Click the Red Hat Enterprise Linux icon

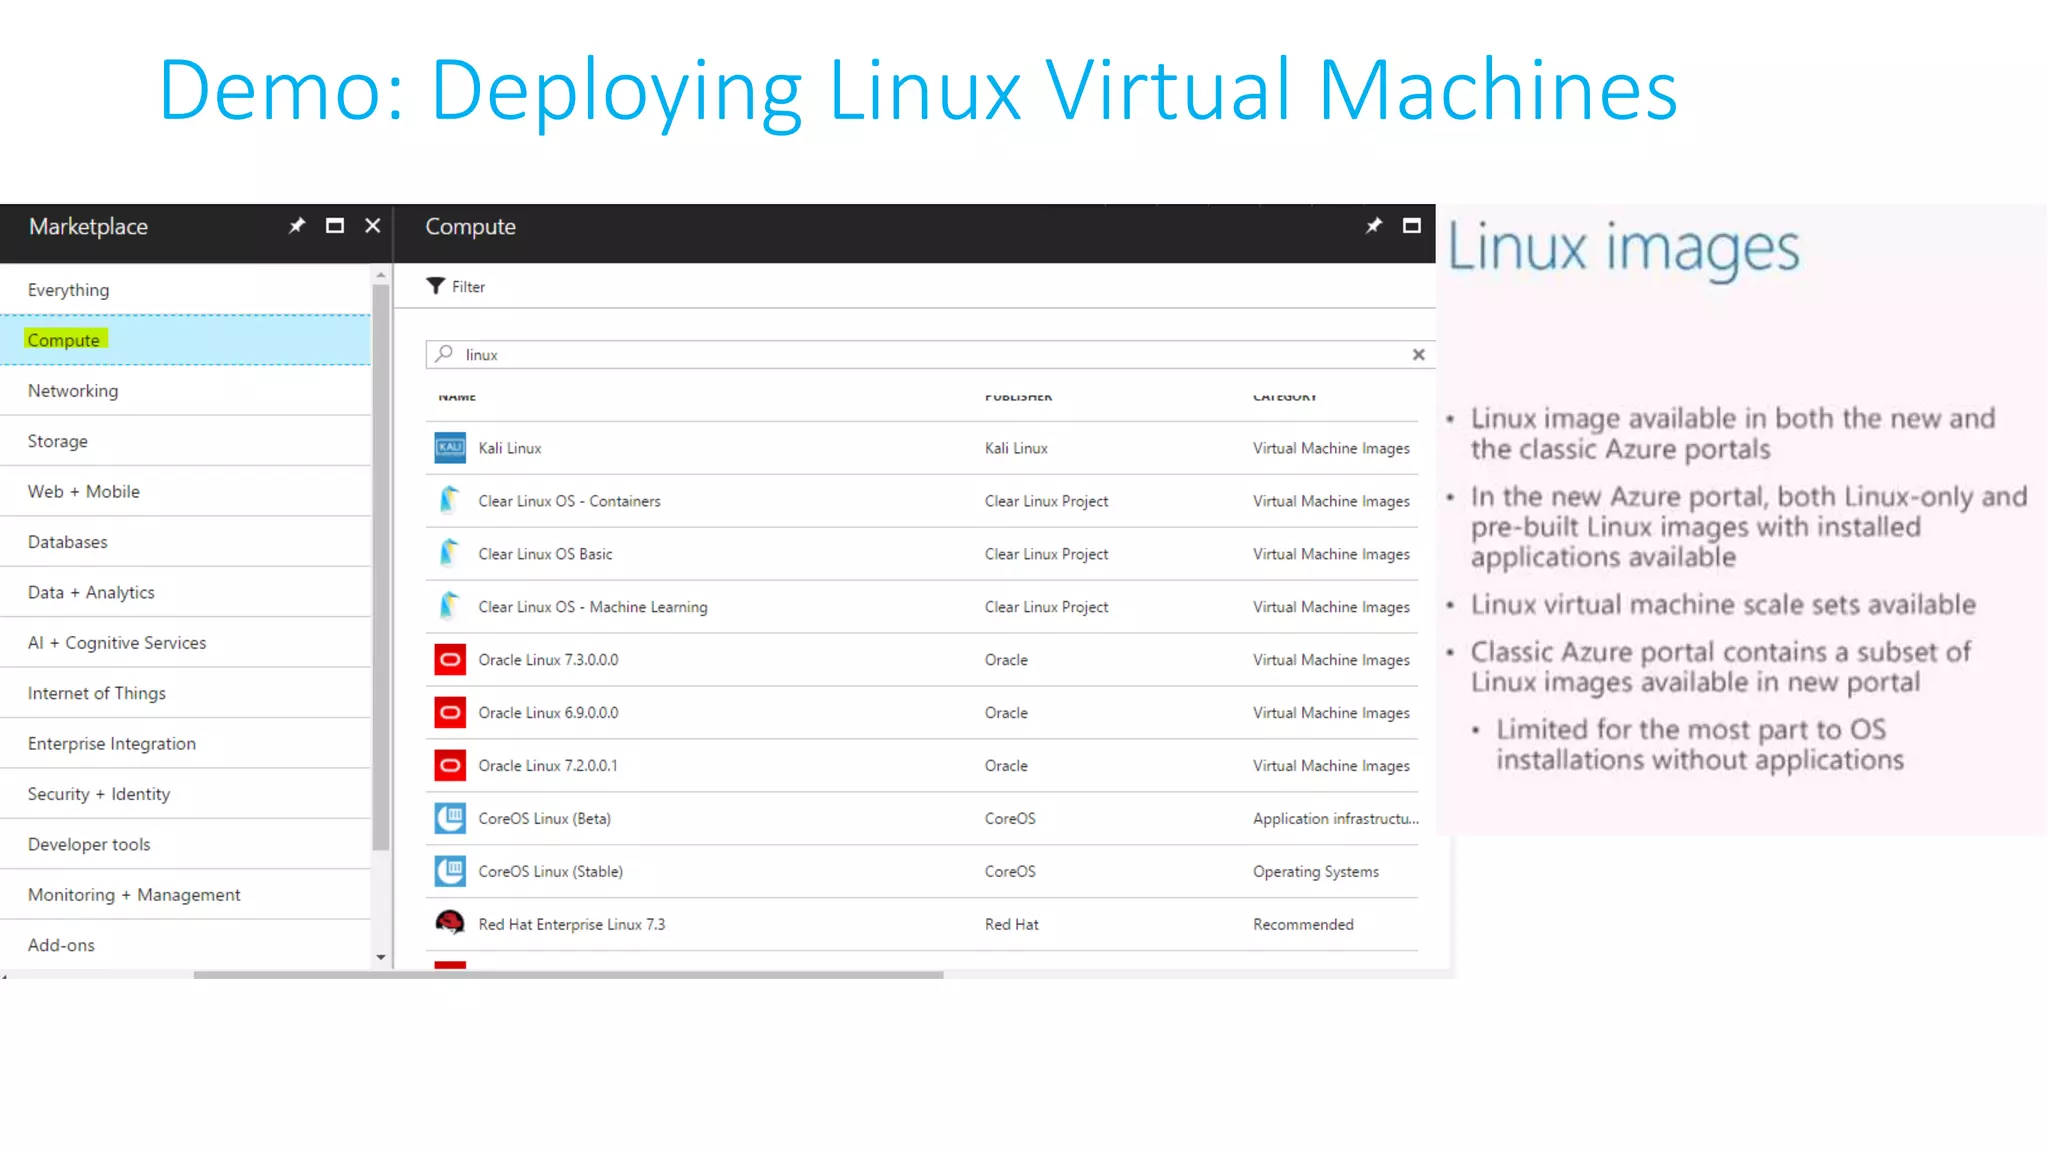450,923
